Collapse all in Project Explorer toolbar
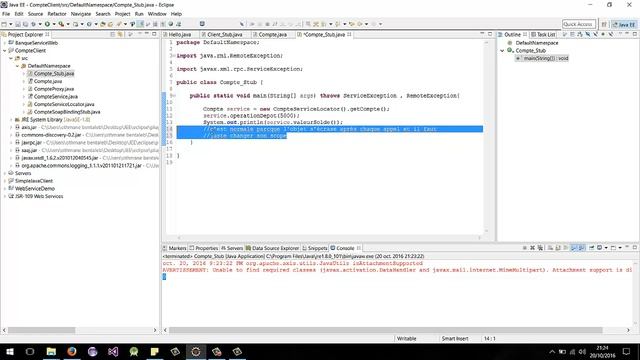The image size is (640, 360). (x=112, y=35)
